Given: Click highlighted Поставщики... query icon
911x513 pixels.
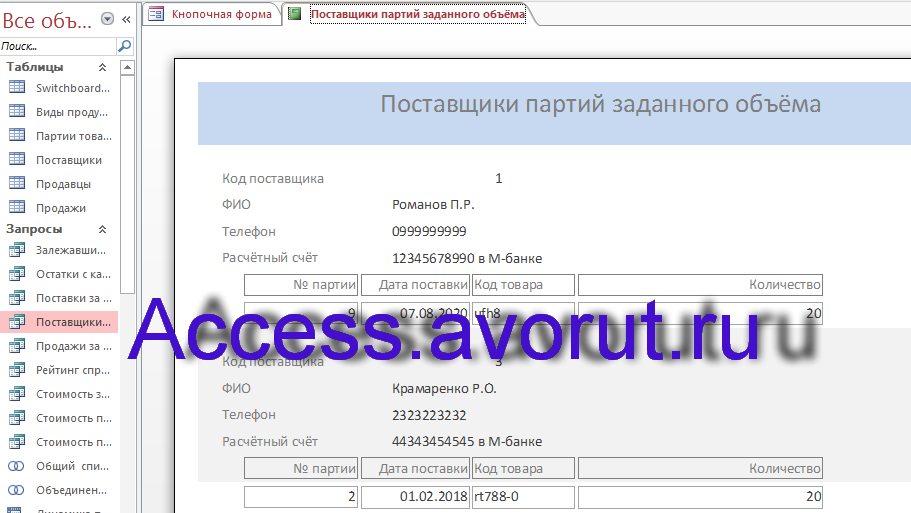Looking at the screenshot, I should [x=17, y=321].
